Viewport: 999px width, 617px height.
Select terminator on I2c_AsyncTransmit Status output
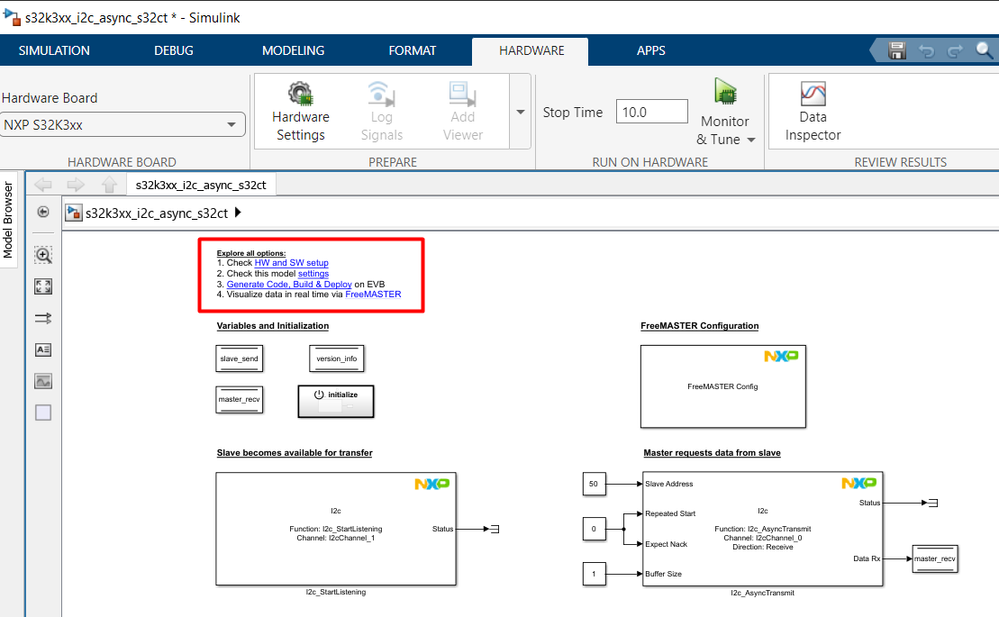click(933, 503)
